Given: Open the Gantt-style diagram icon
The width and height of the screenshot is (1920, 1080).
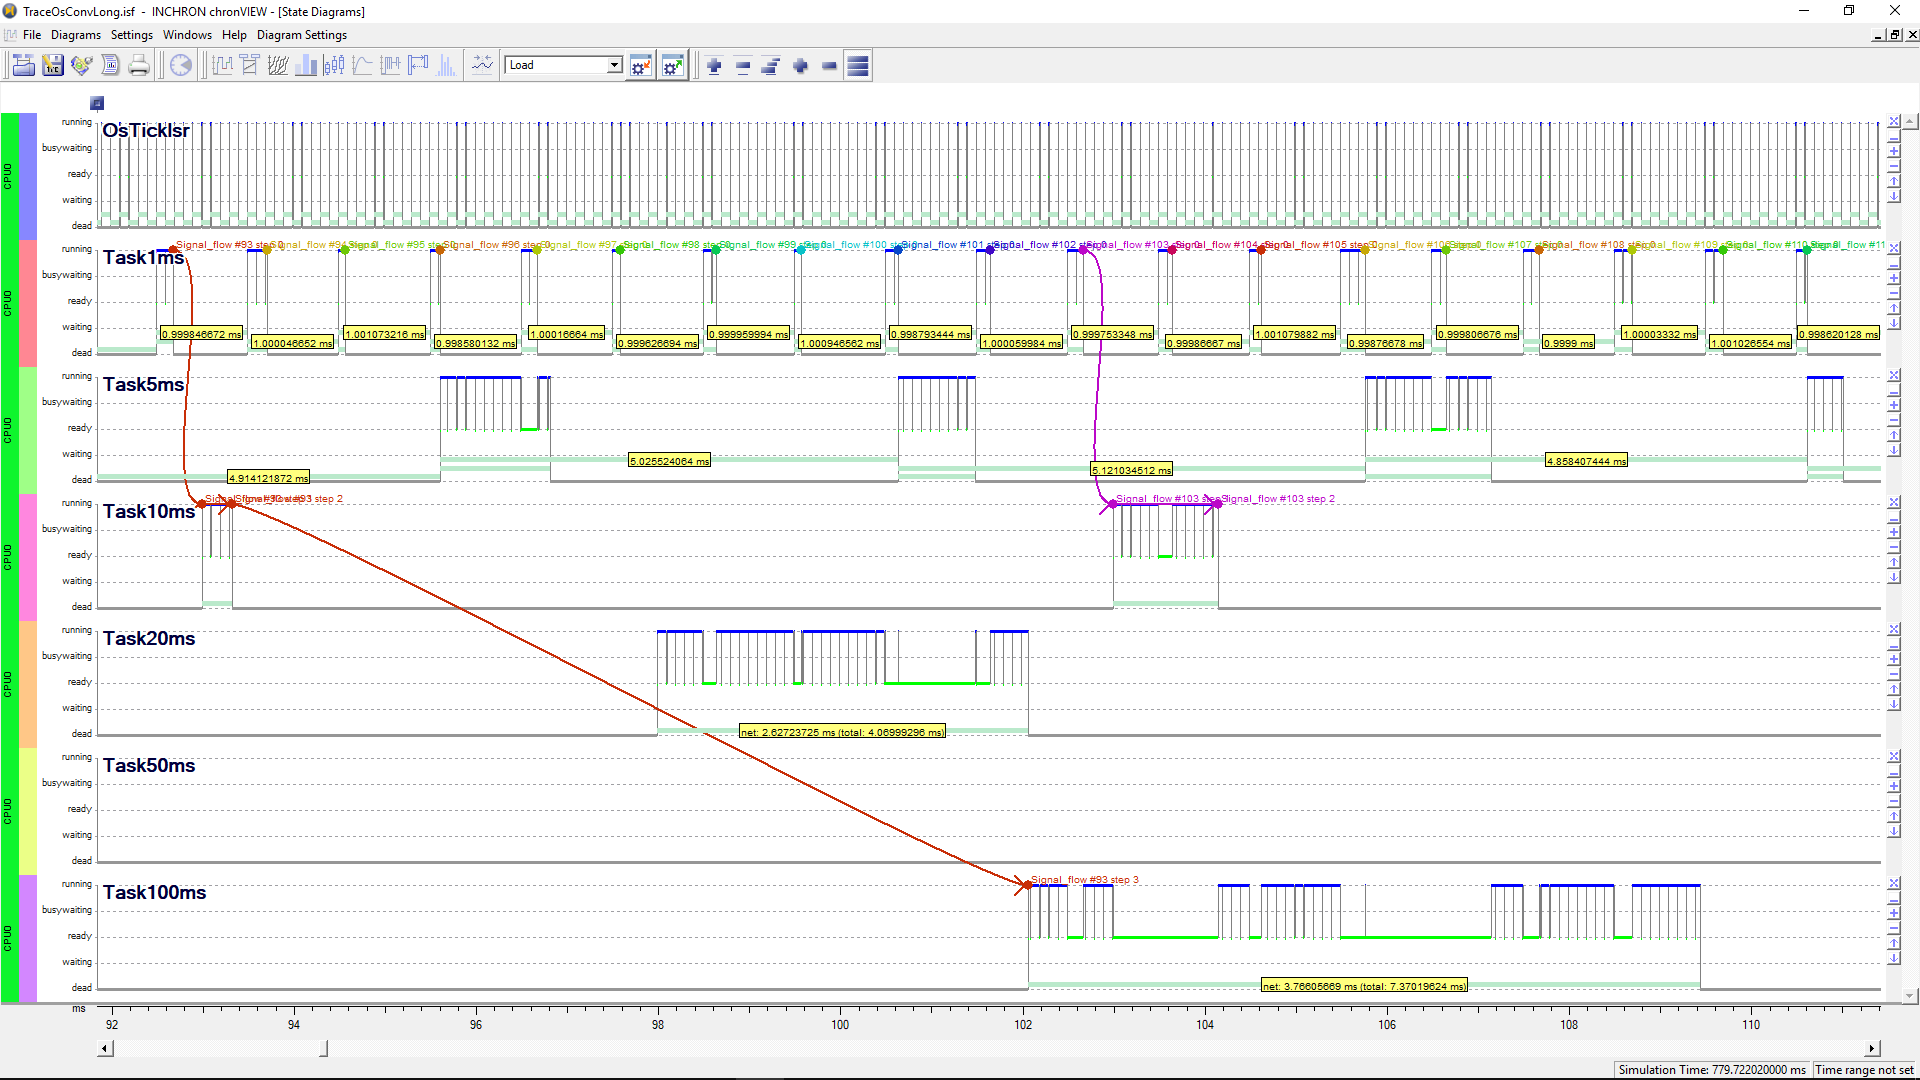Looking at the screenshot, I should coord(250,66).
